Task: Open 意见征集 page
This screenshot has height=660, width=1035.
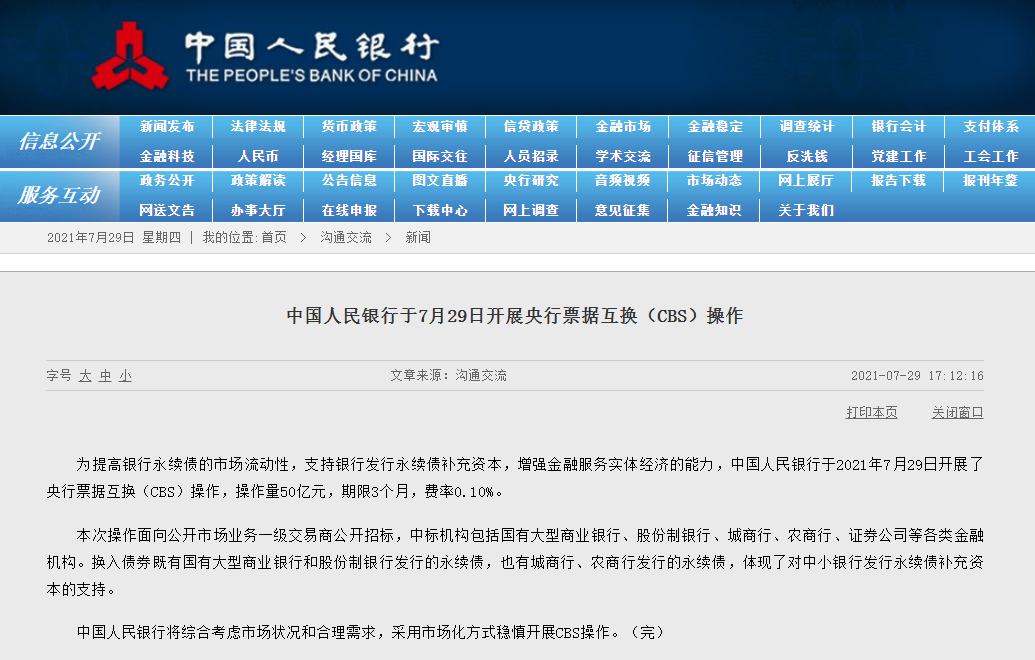Action: tap(623, 211)
